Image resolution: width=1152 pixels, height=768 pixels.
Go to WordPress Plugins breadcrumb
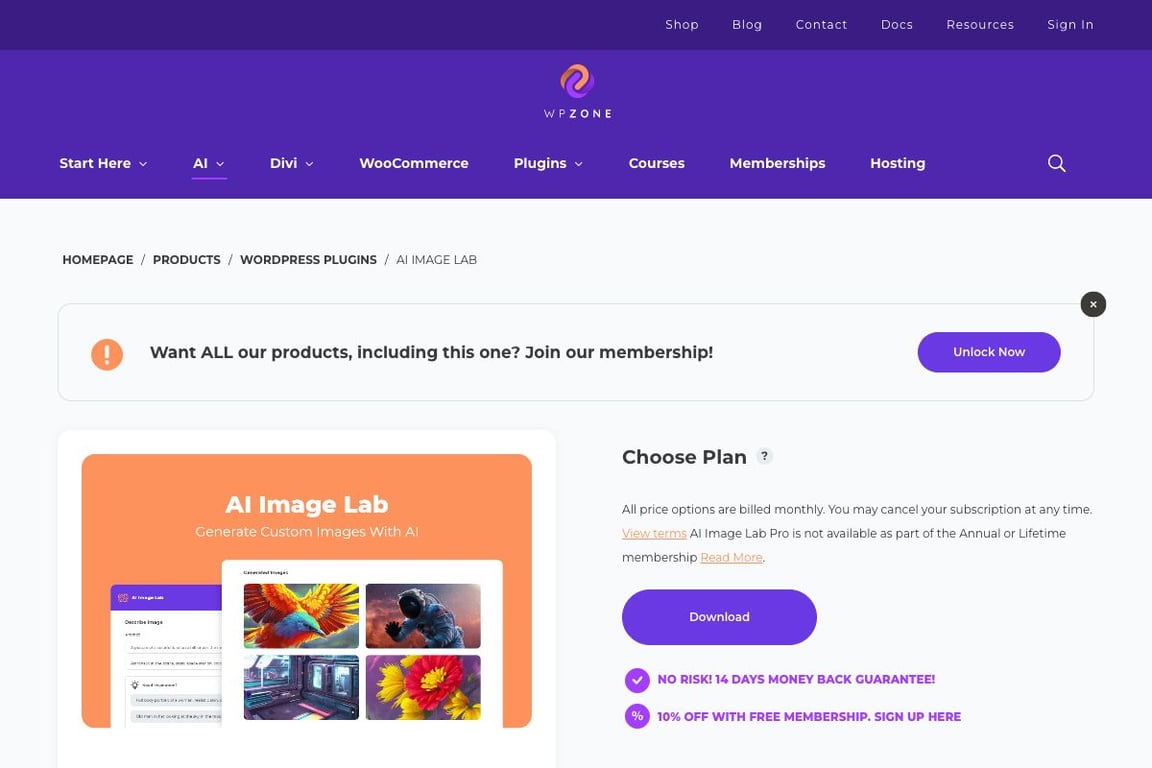pos(309,259)
